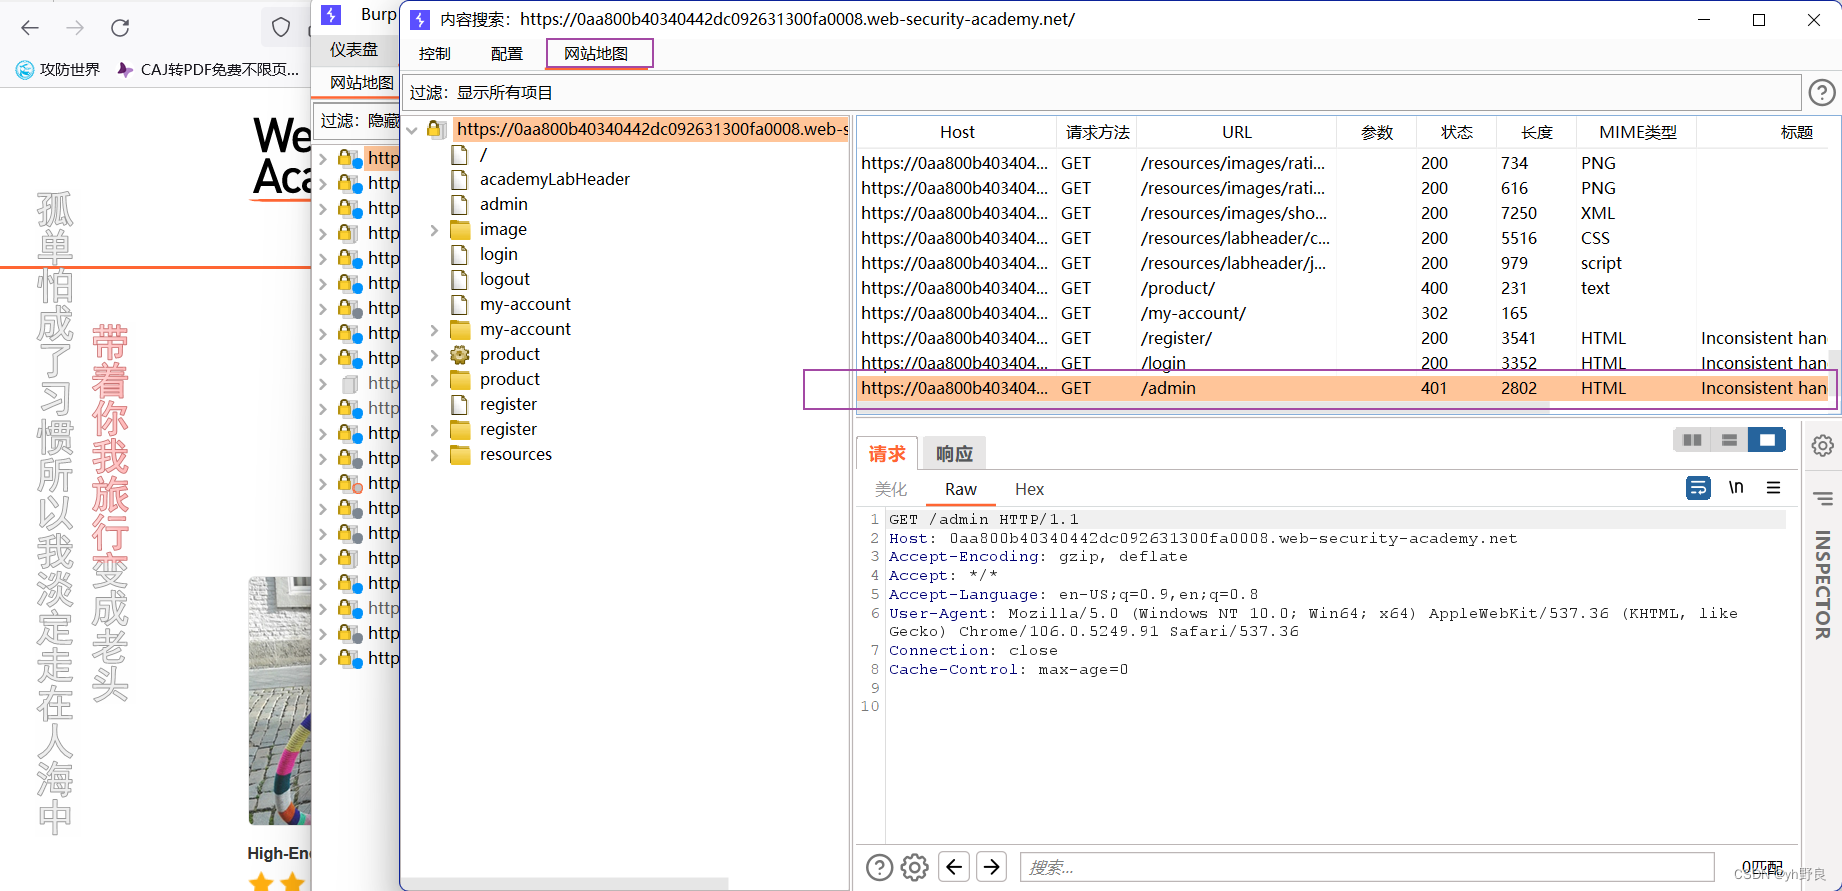The height and width of the screenshot is (891, 1842).
Task: Select side-by-side layout icon
Action: coord(1692,440)
